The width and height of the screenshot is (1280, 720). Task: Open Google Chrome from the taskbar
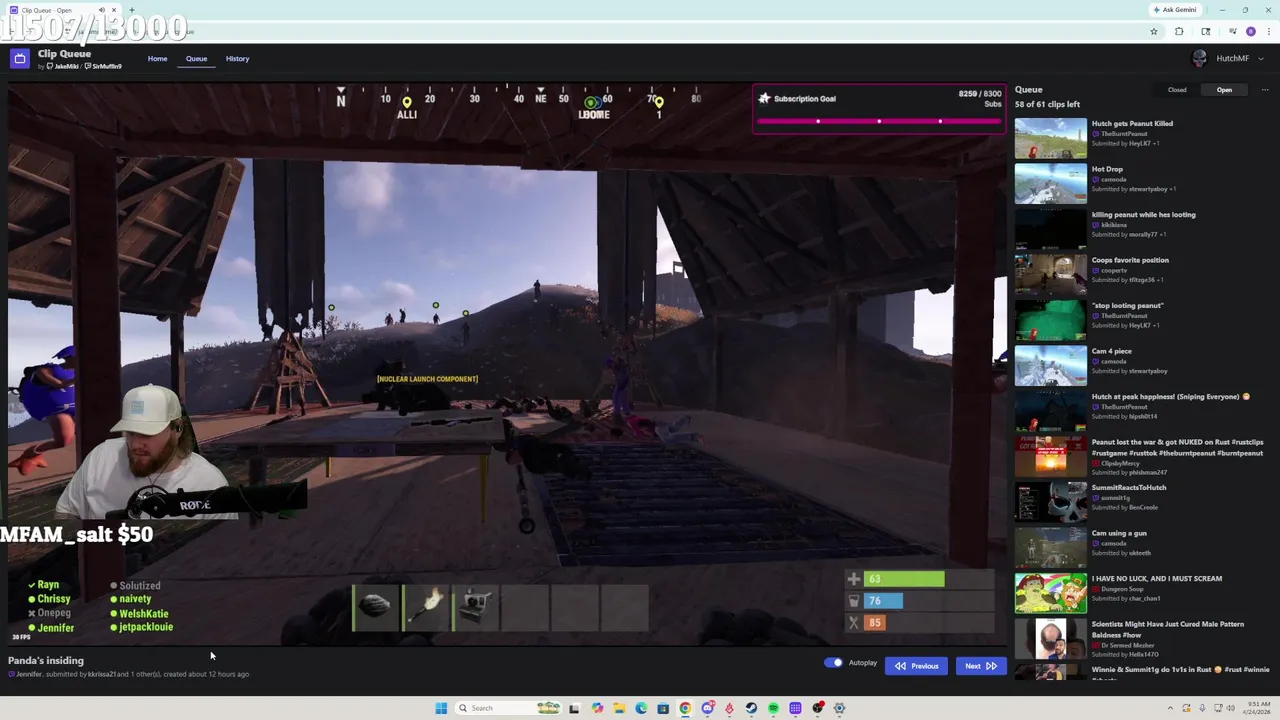coord(685,708)
